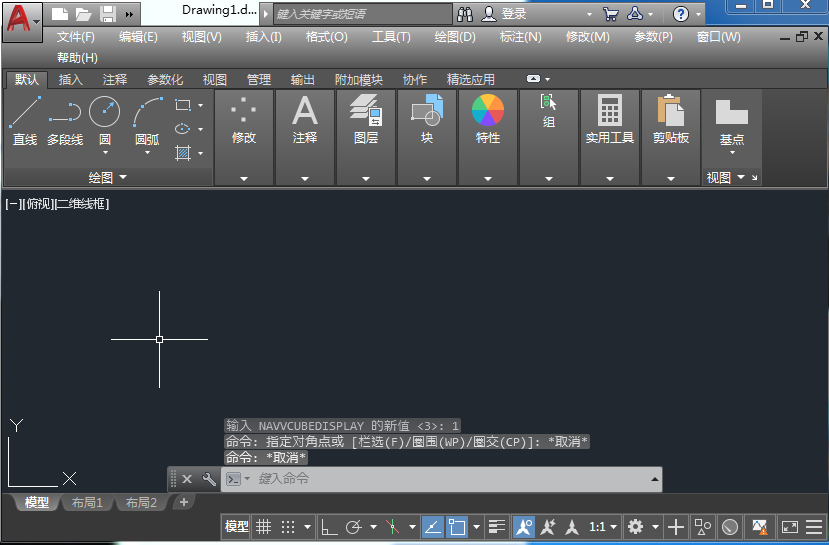This screenshot has width=829, height=545.
Task: Click the hatch fill tool icon
Action: point(182,153)
